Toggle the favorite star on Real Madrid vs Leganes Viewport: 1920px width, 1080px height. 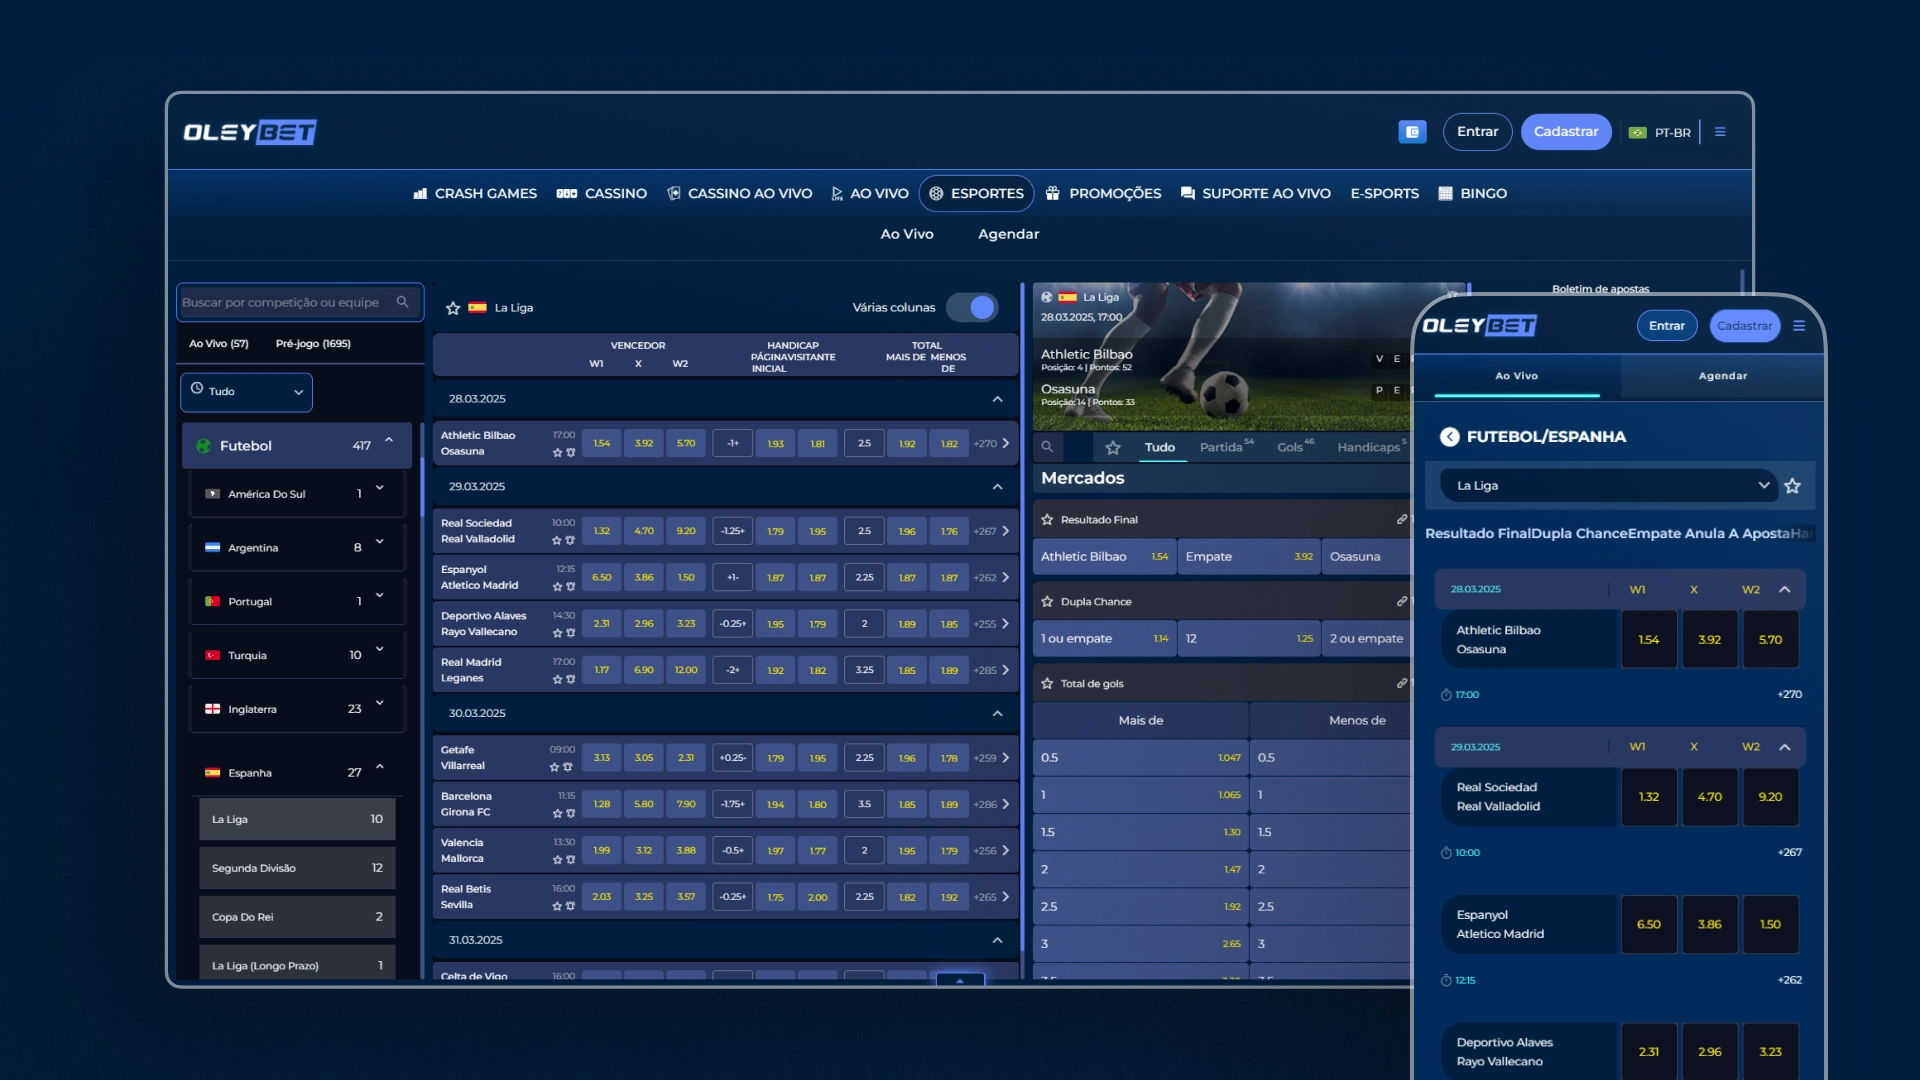[x=555, y=679]
